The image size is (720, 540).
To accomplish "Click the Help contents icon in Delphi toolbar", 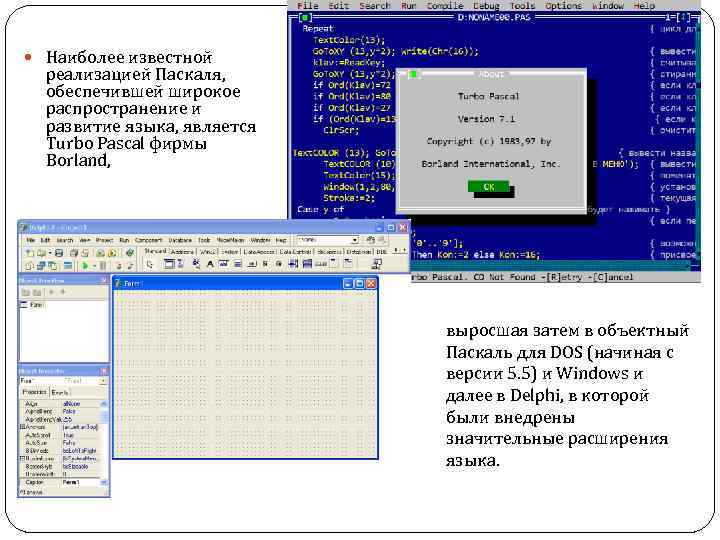I will (x=130, y=253).
